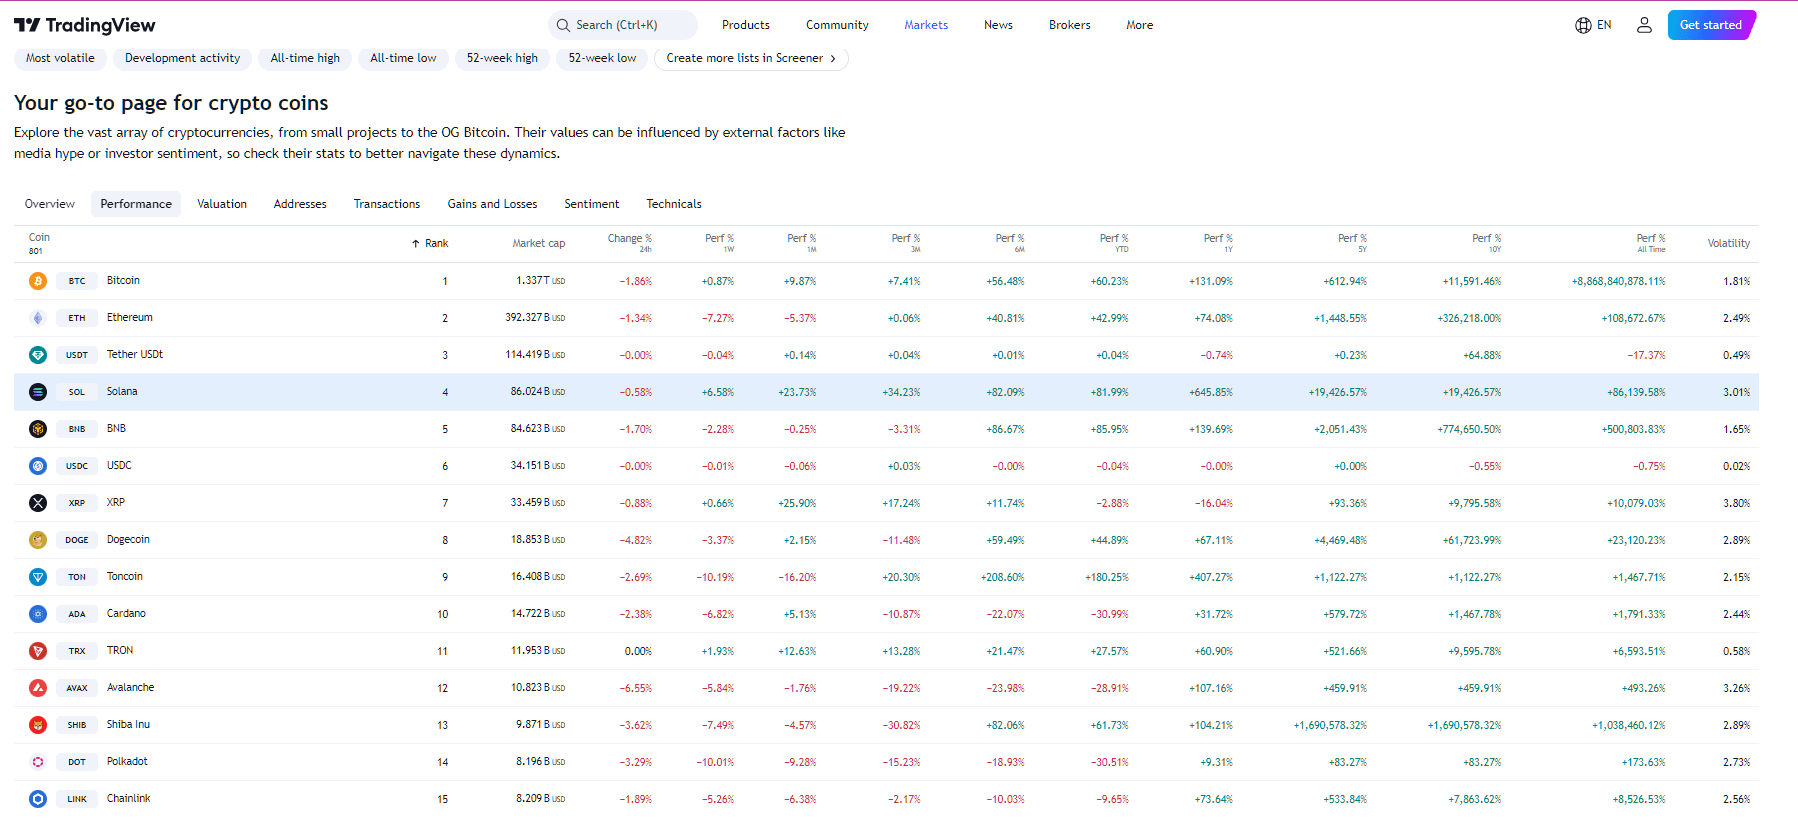1798x820 pixels.
Task: Open the Dogecoin coin name link
Action: point(128,540)
